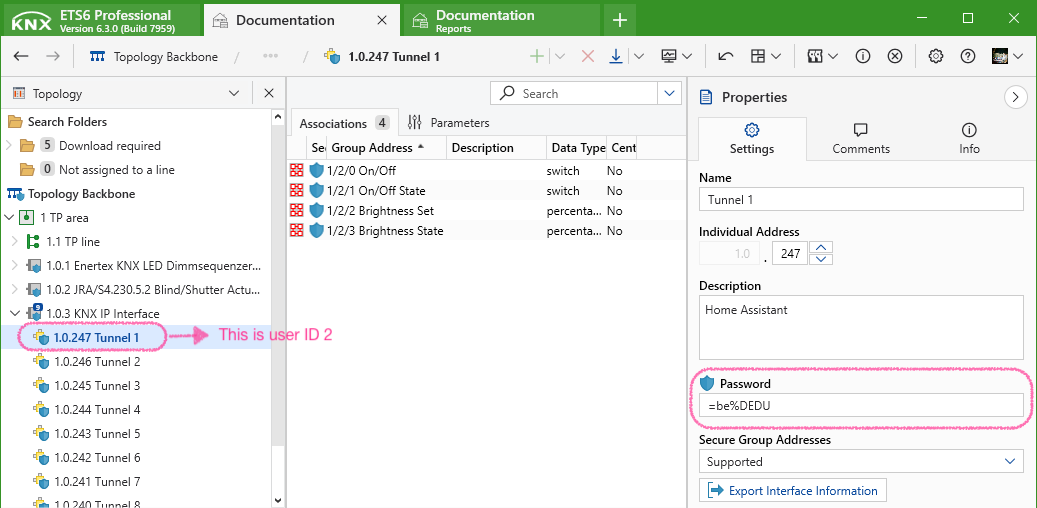Click the blue Download arrow icon
The height and width of the screenshot is (508, 1037).
click(616, 56)
